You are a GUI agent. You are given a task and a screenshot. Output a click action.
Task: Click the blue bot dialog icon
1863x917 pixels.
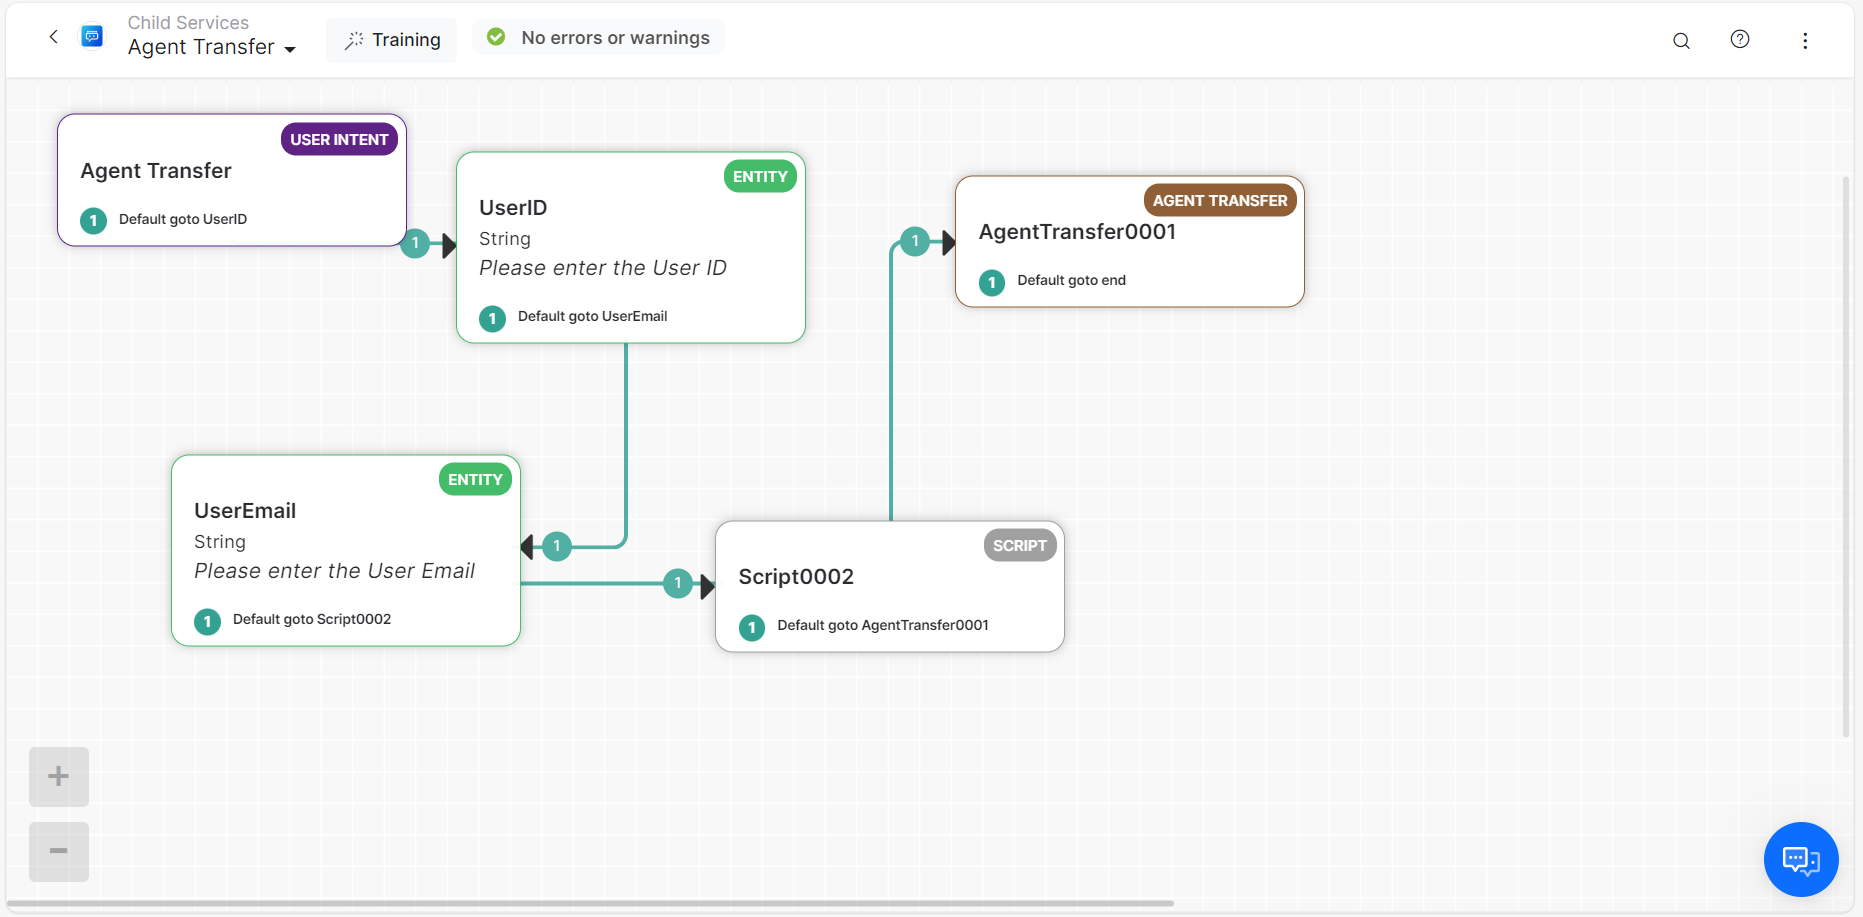click(92, 37)
